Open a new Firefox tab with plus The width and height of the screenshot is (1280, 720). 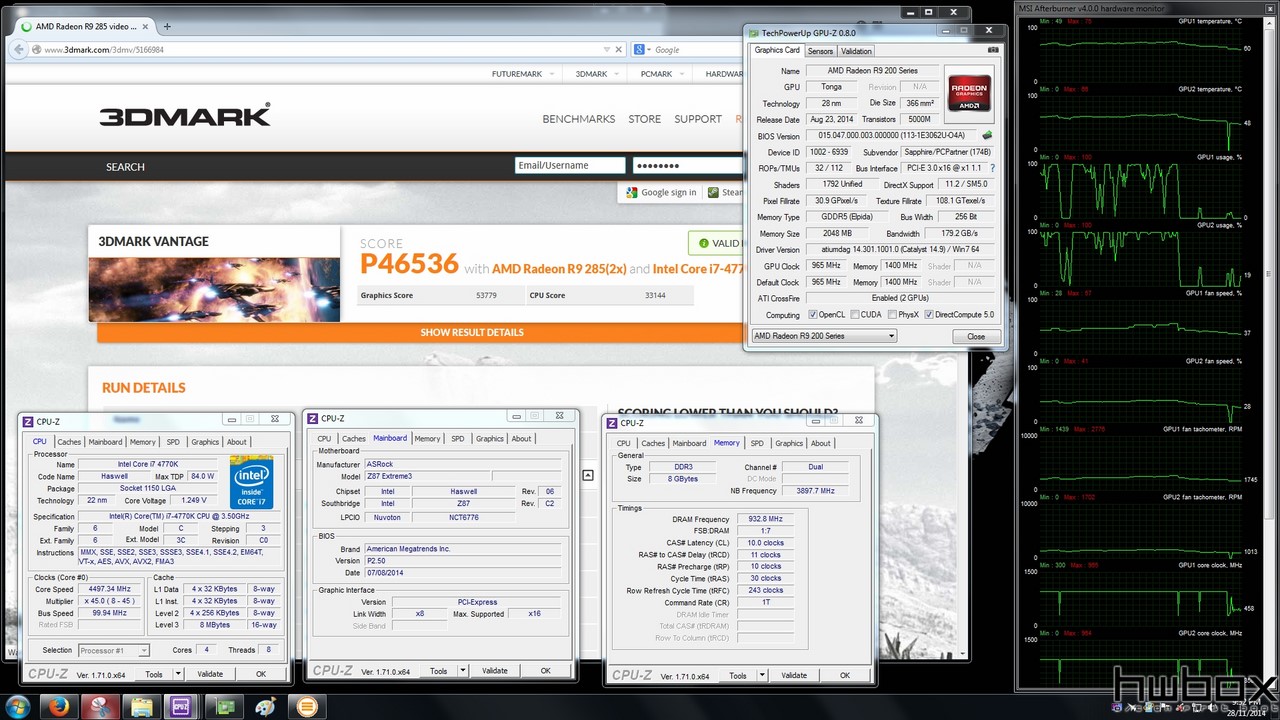point(167,26)
